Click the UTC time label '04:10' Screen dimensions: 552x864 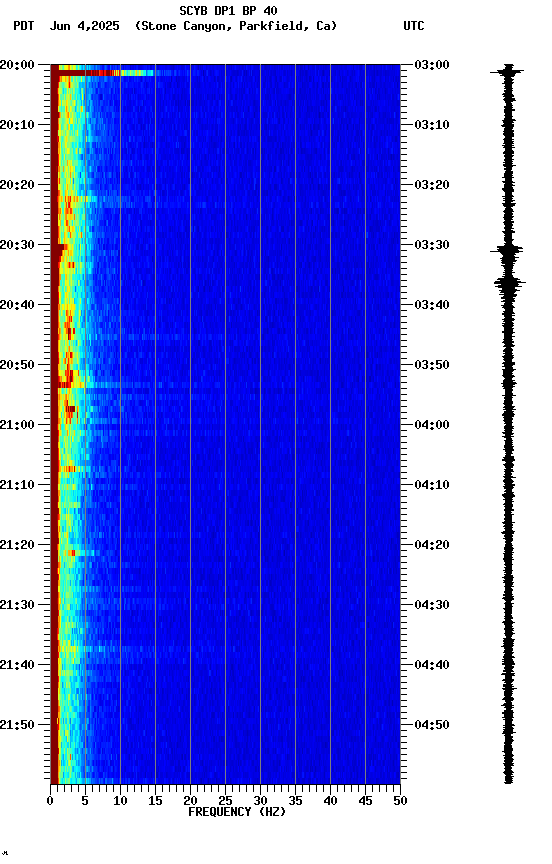pyautogui.click(x=432, y=485)
